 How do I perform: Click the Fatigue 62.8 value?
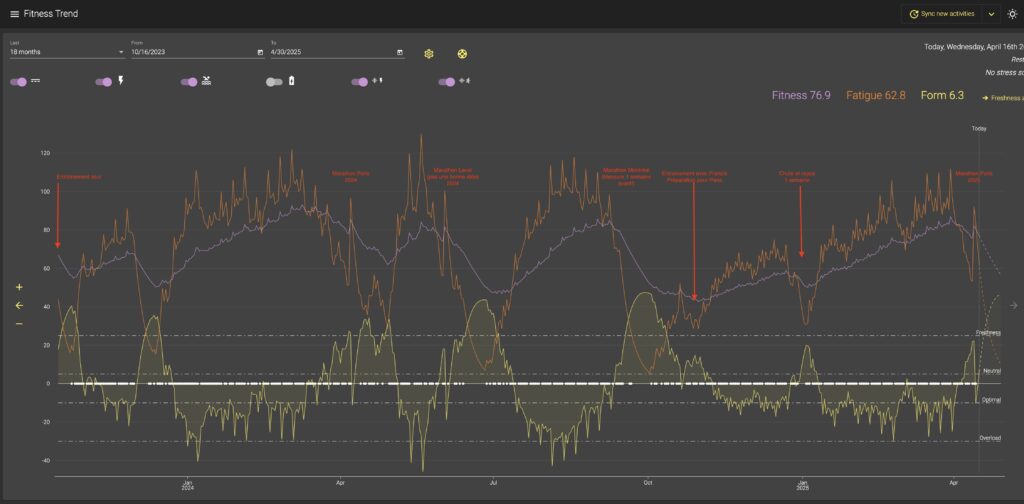point(876,95)
